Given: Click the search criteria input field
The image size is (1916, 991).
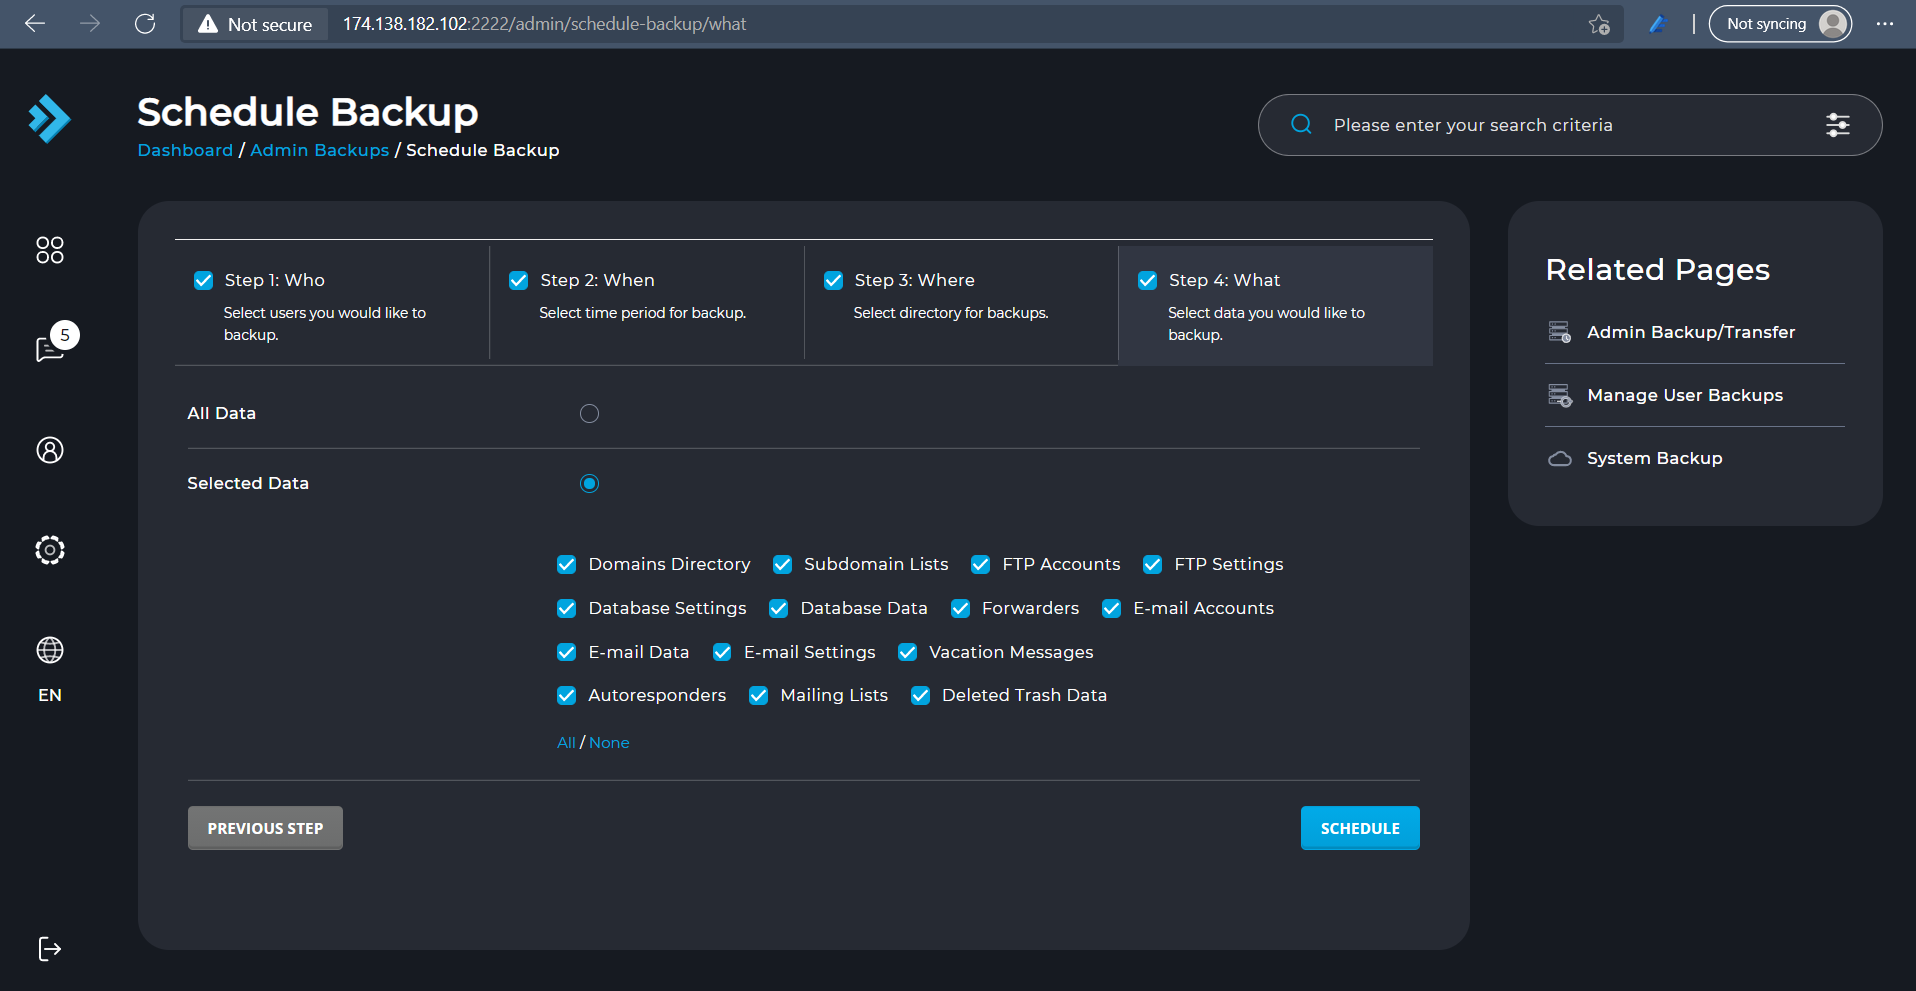Looking at the screenshot, I should point(1570,125).
